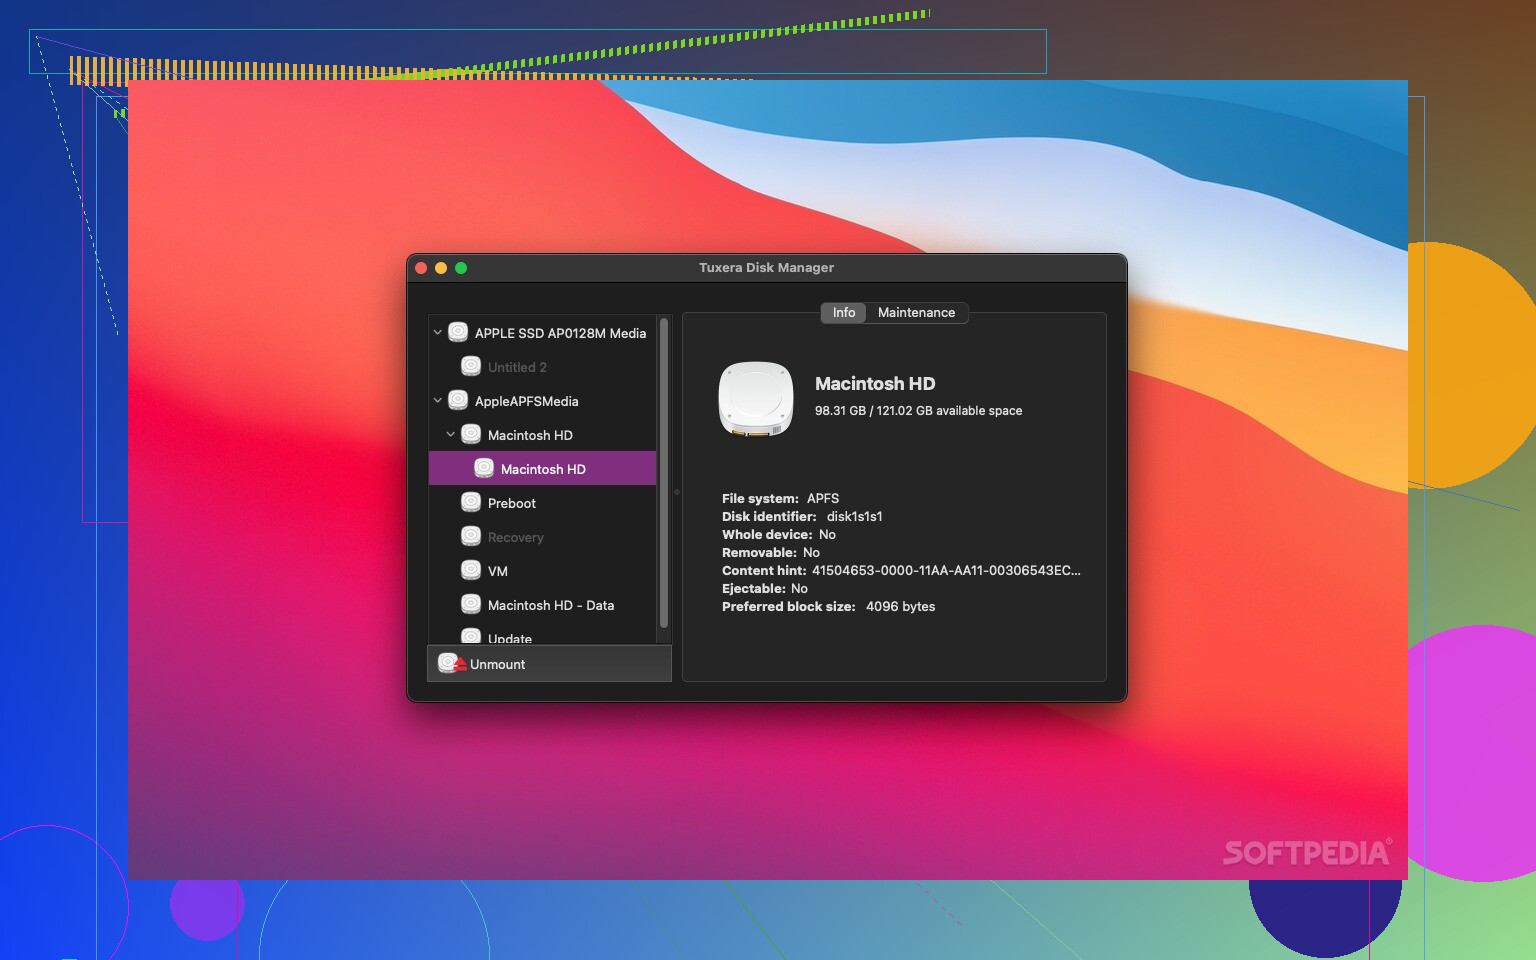Viewport: 1536px width, 960px height.
Task: Click the Preboot volume icon
Action: pos(471,502)
